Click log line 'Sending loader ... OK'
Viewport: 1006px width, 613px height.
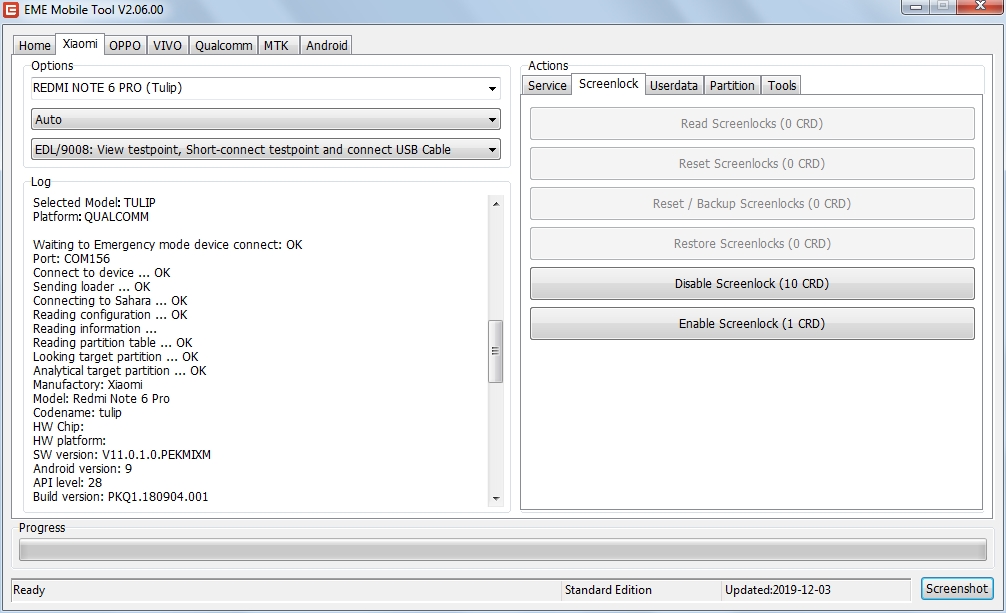click(x=92, y=287)
